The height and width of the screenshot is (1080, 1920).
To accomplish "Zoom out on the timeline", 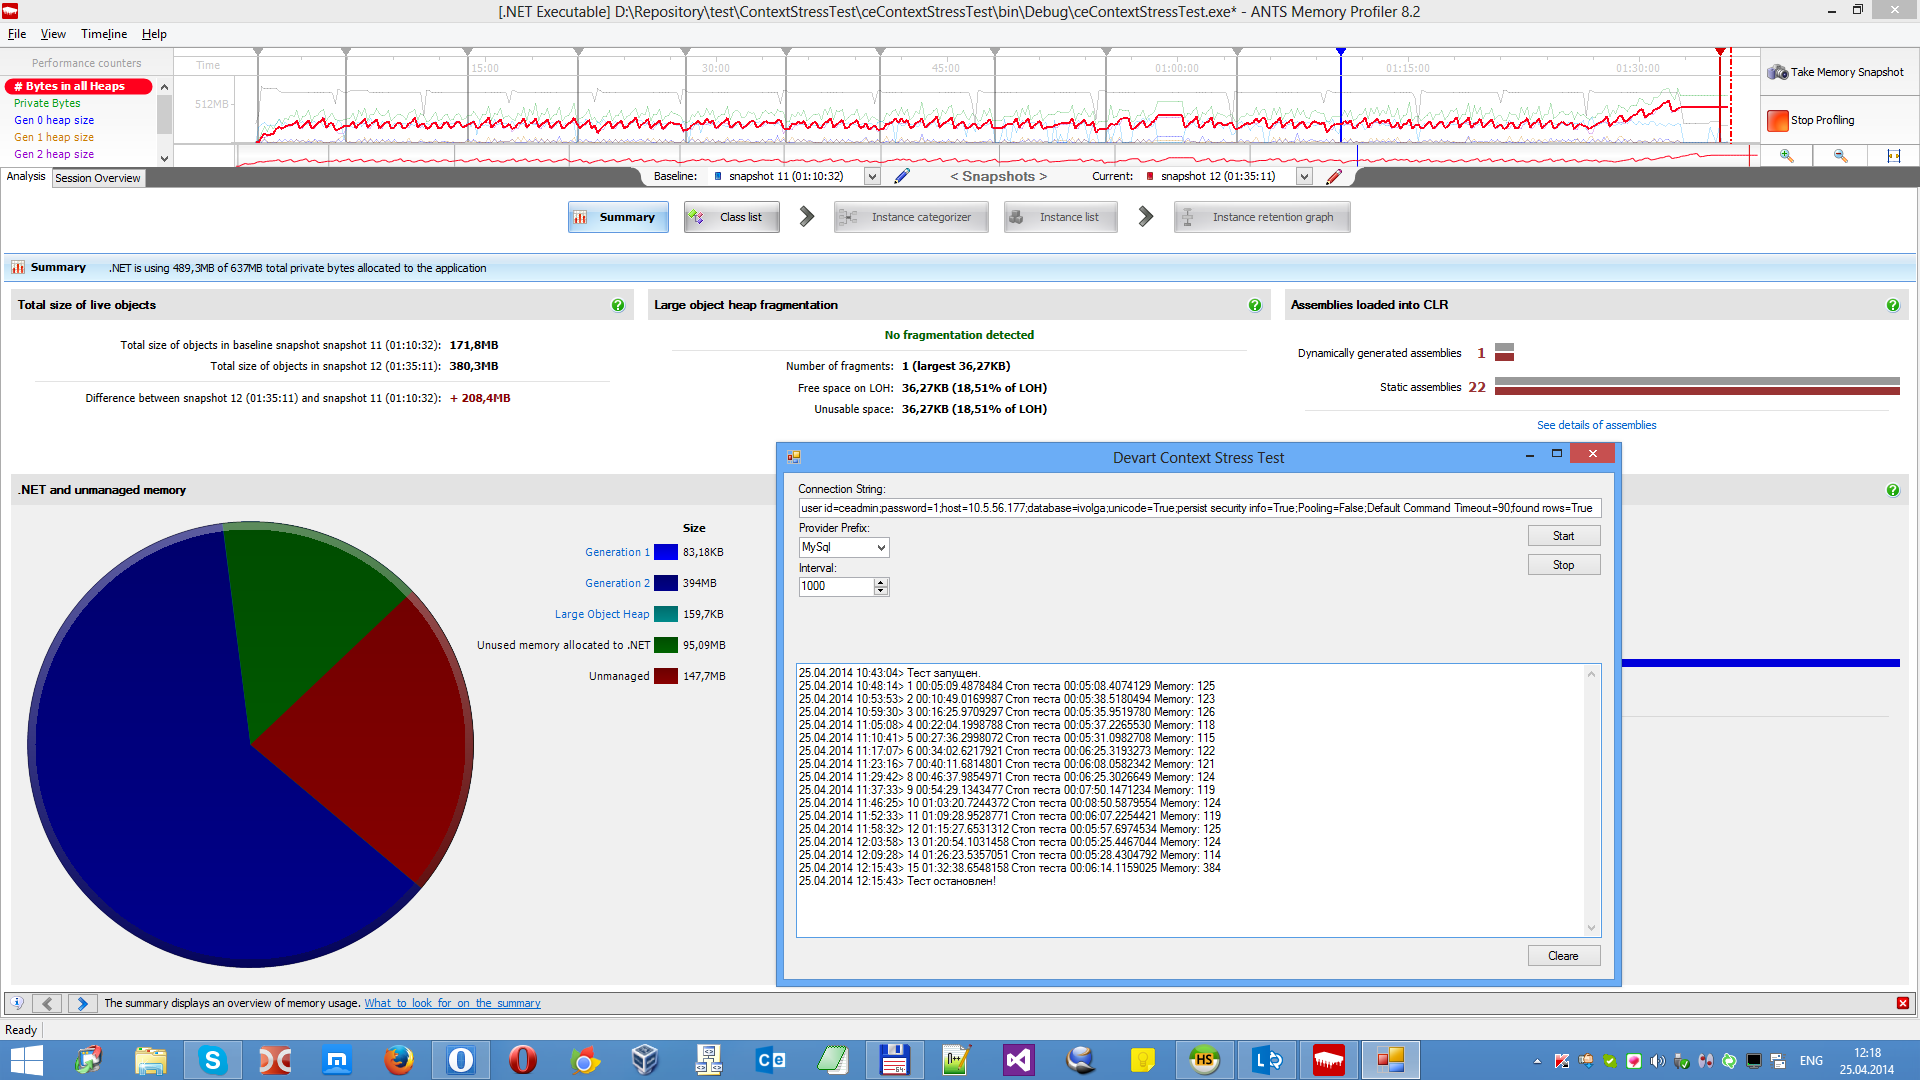I will click(x=1840, y=156).
